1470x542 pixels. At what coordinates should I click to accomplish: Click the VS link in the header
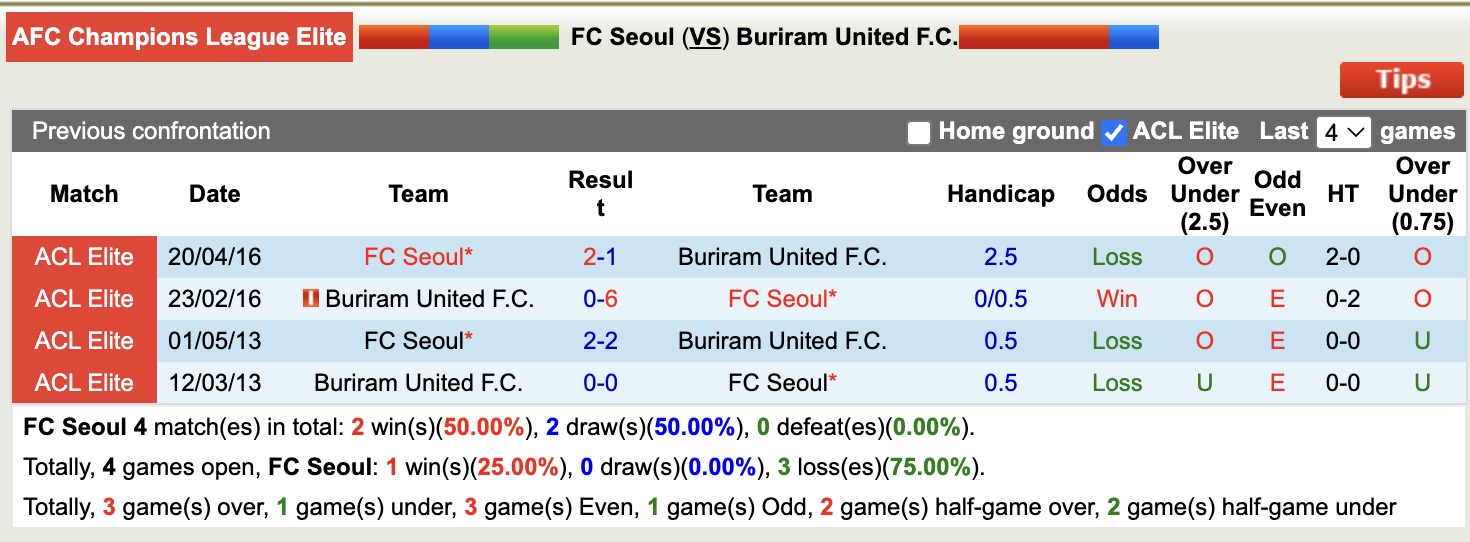click(705, 38)
